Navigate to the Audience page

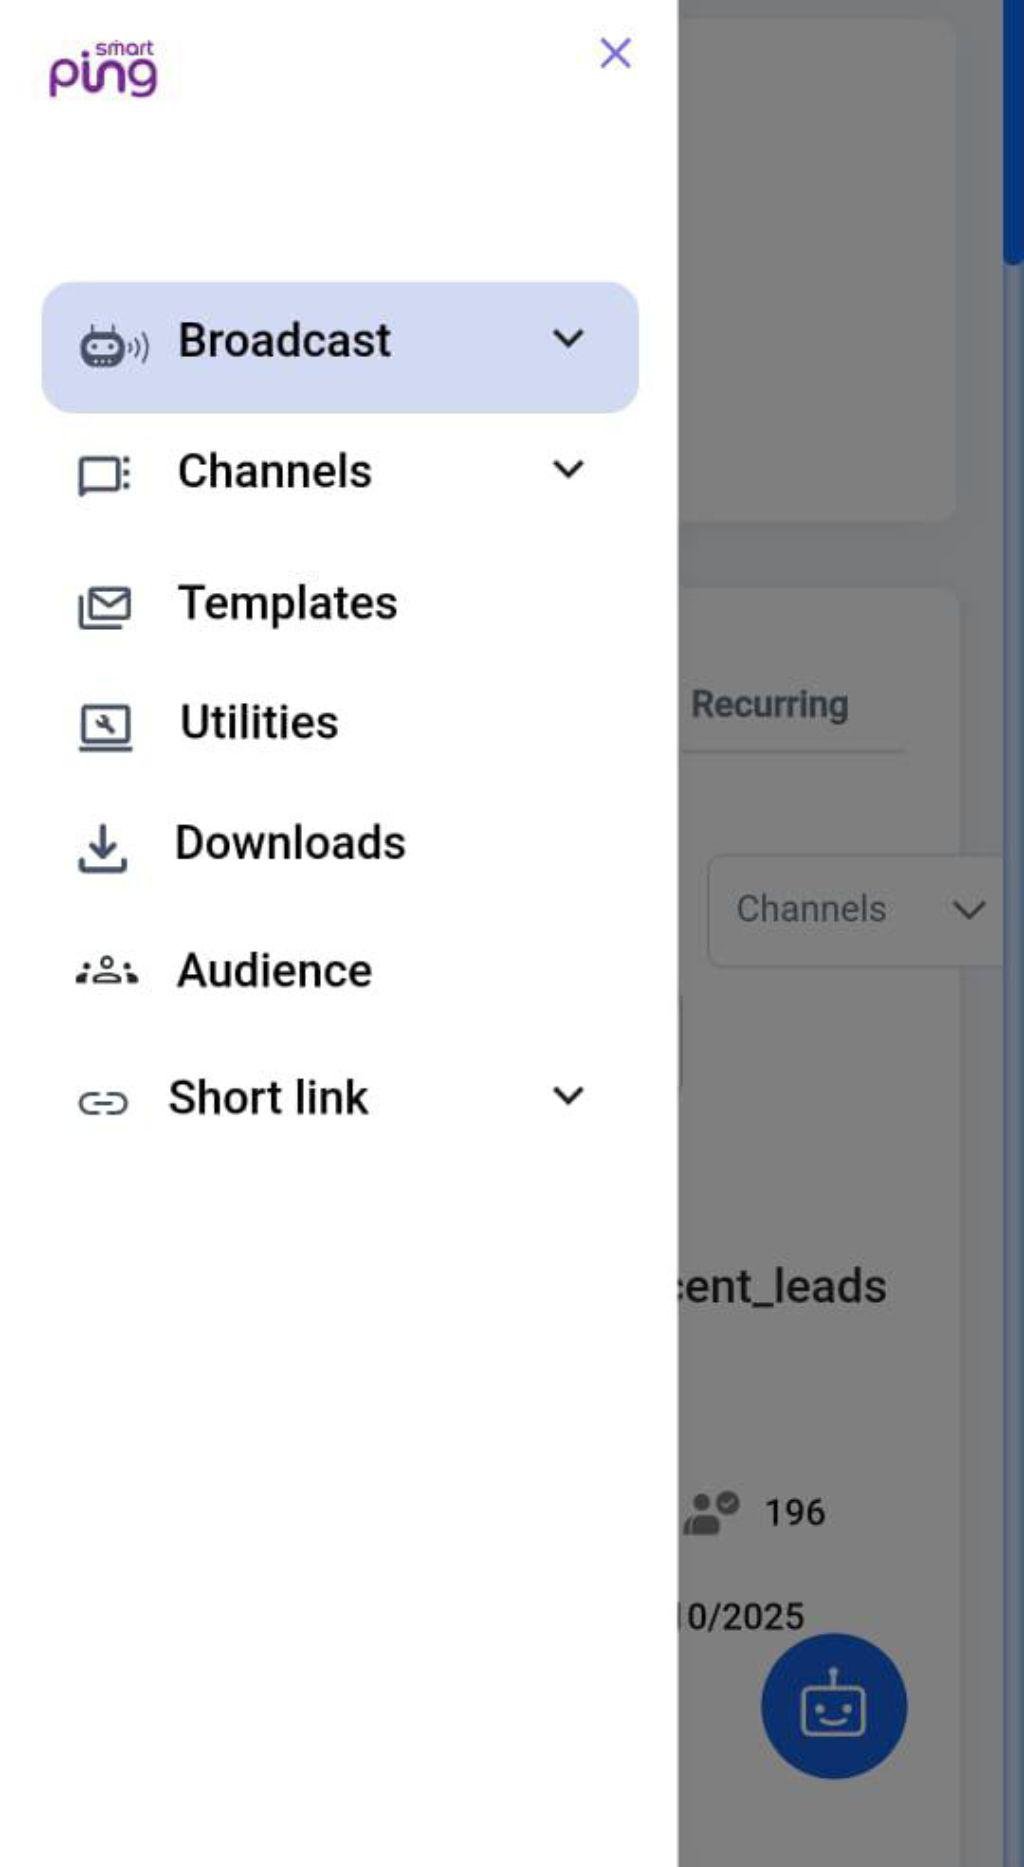click(x=274, y=970)
